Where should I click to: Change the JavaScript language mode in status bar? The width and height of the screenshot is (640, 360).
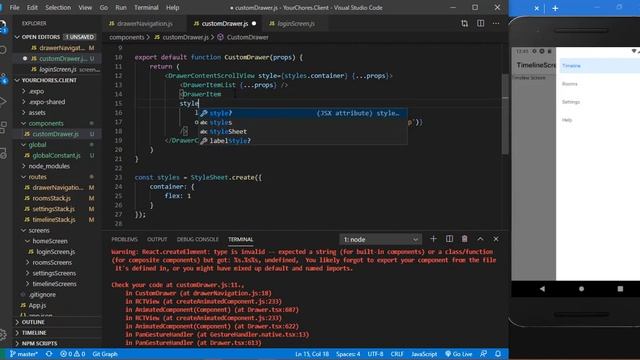click(424, 354)
